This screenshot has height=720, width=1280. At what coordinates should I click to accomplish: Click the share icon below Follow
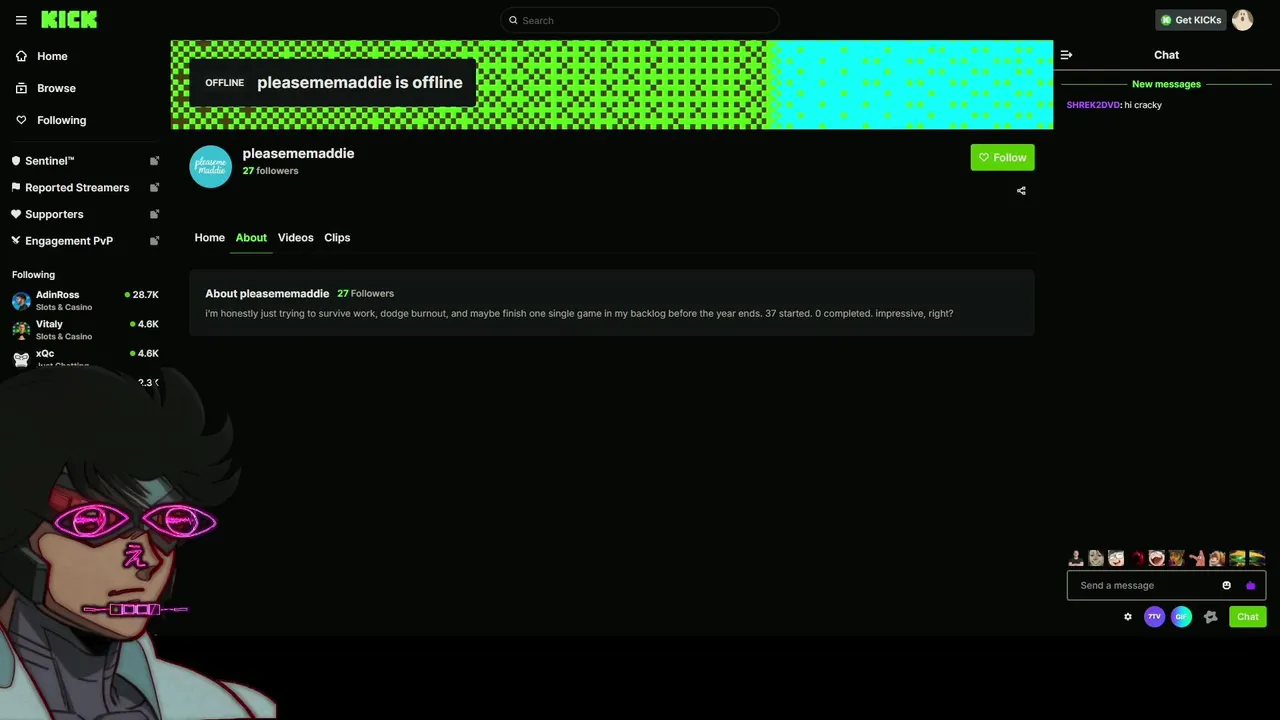coord(1021,191)
